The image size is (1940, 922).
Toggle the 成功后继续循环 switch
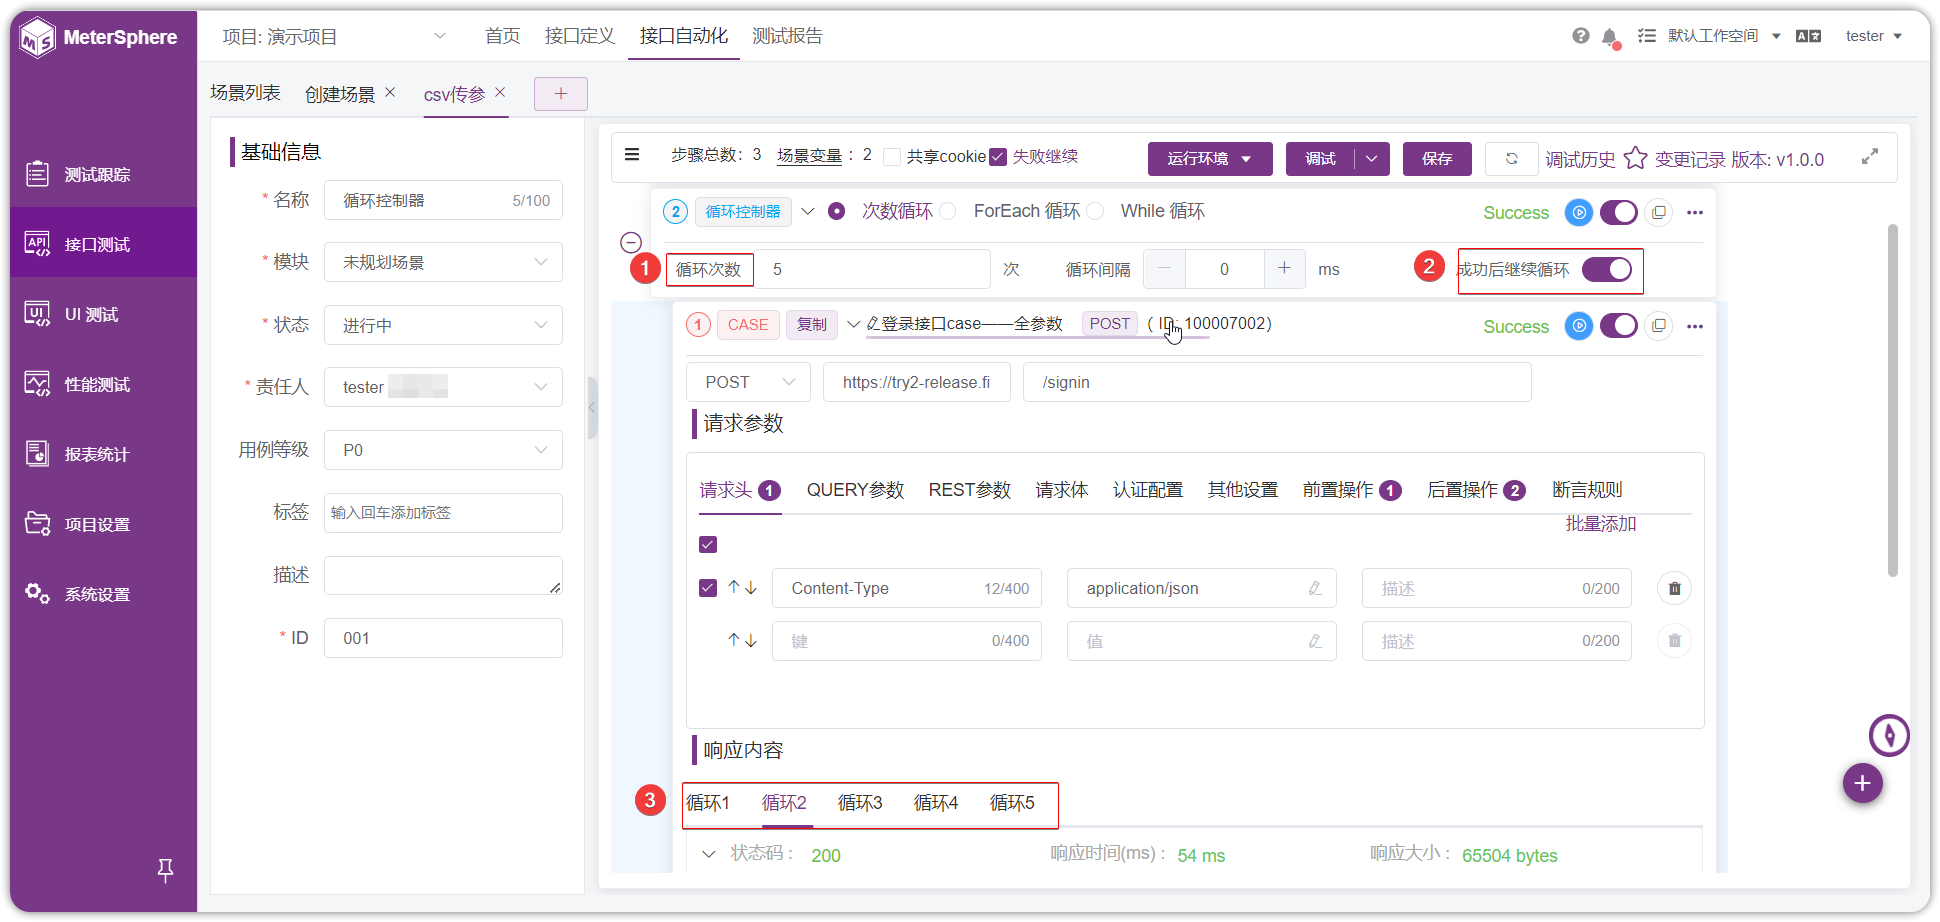1607,270
